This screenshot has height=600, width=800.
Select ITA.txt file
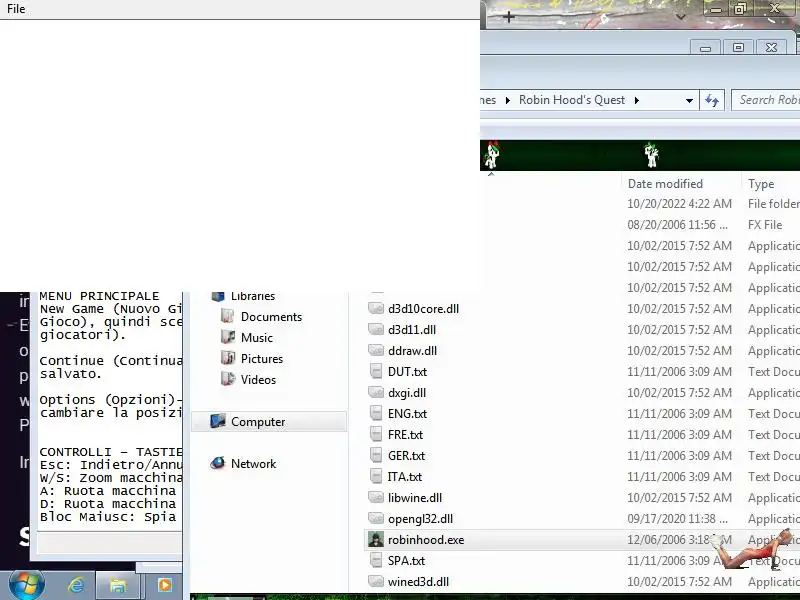[405, 477]
